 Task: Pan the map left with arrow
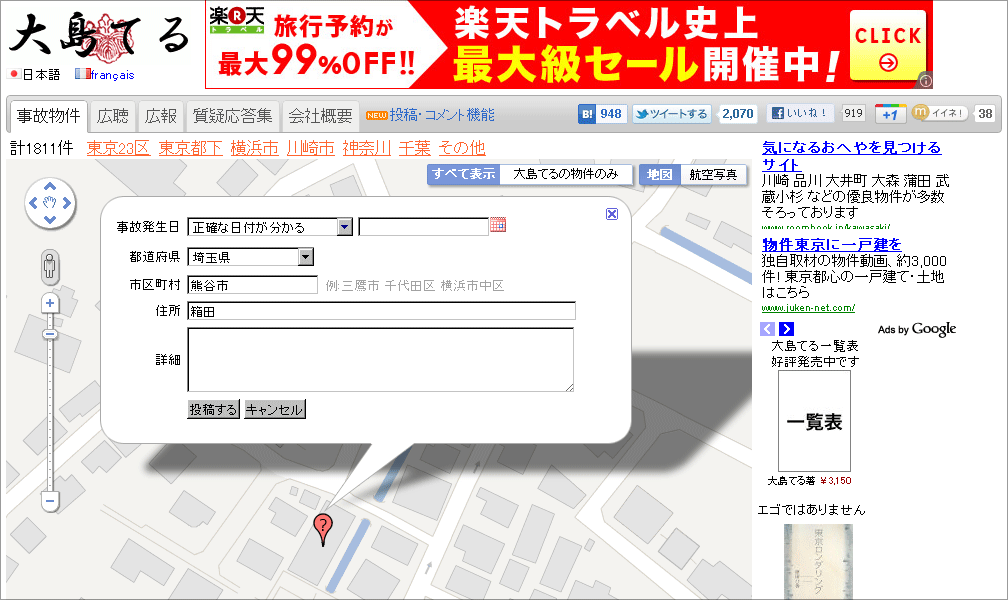[x=33, y=203]
